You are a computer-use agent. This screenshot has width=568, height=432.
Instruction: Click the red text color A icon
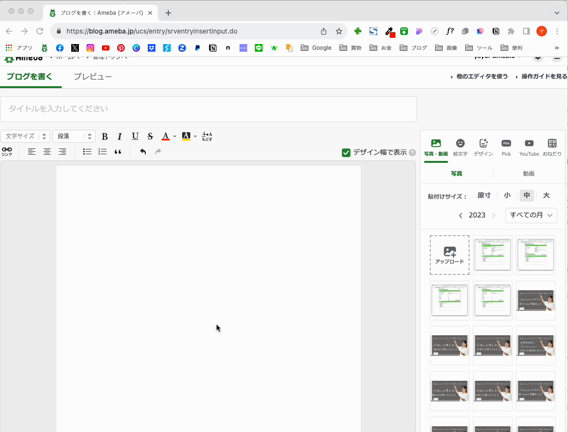click(x=166, y=136)
